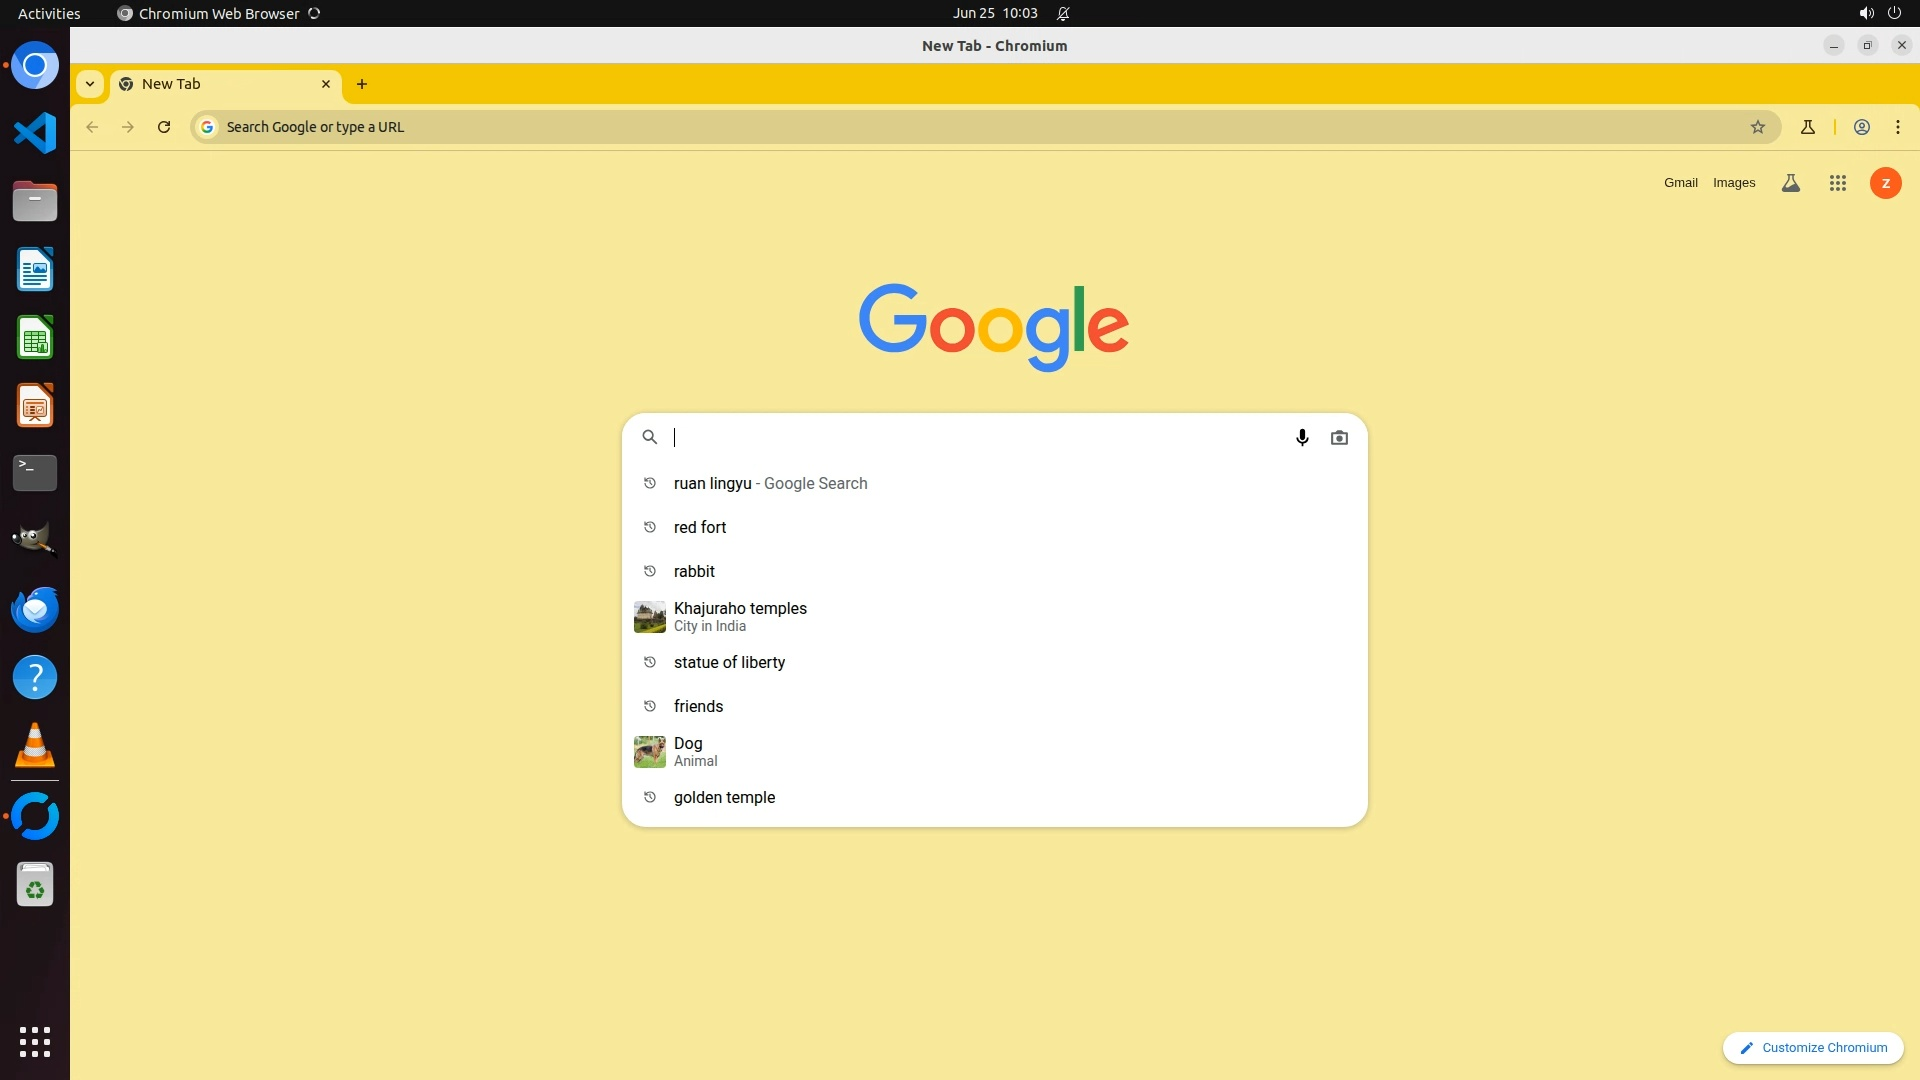Bookmark this tab with star icon
This screenshot has width=1920, height=1080.
point(1758,127)
